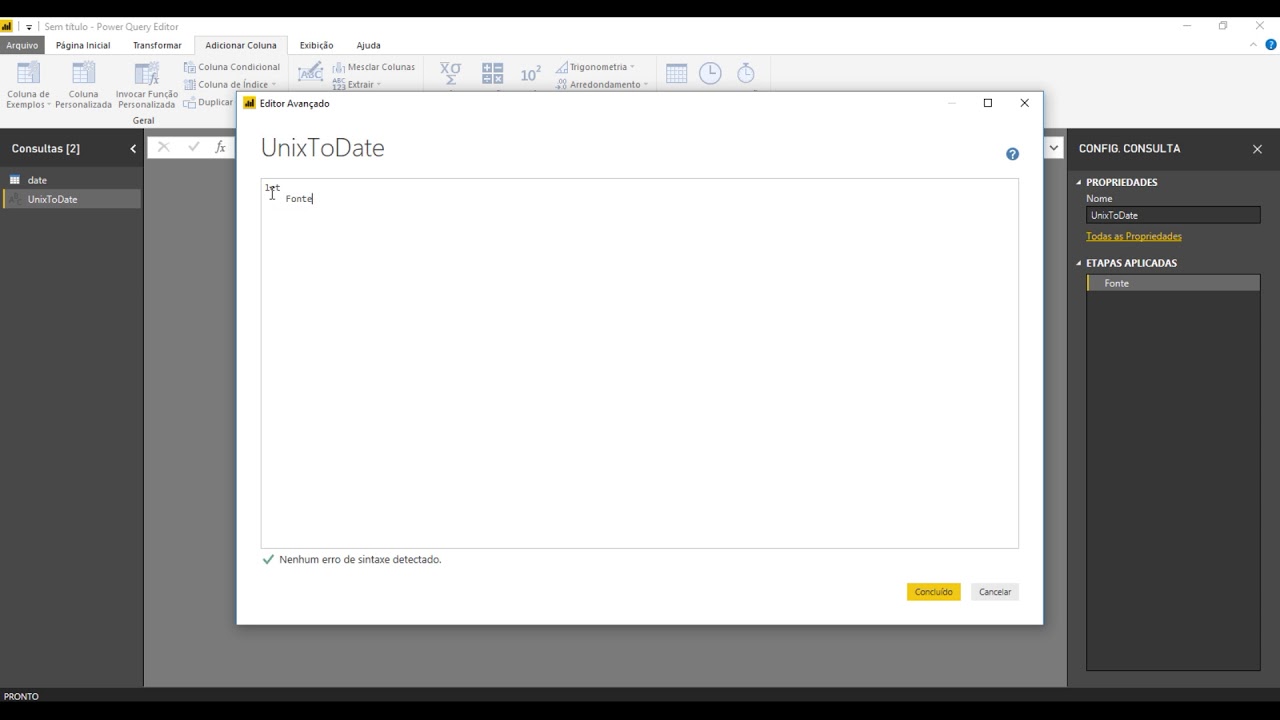This screenshot has width=1280, height=720.
Task: Open the Arquivo menu
Action: [x=22, y=45]
